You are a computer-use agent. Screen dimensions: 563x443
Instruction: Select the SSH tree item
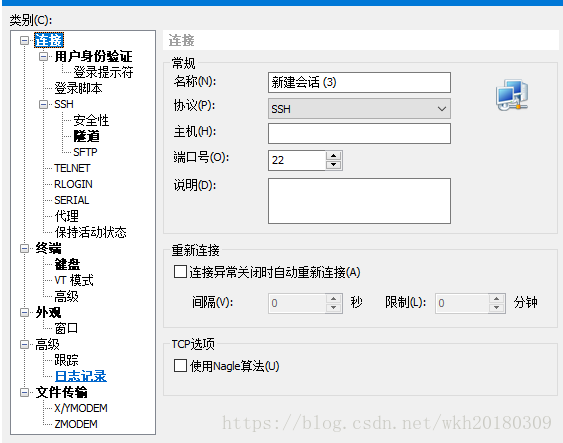point(64,104)
